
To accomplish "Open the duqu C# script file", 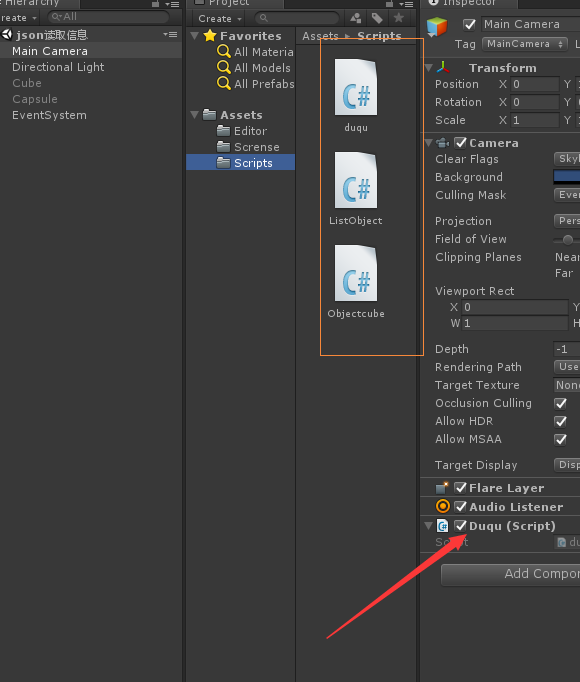I will tap(355, 87).
